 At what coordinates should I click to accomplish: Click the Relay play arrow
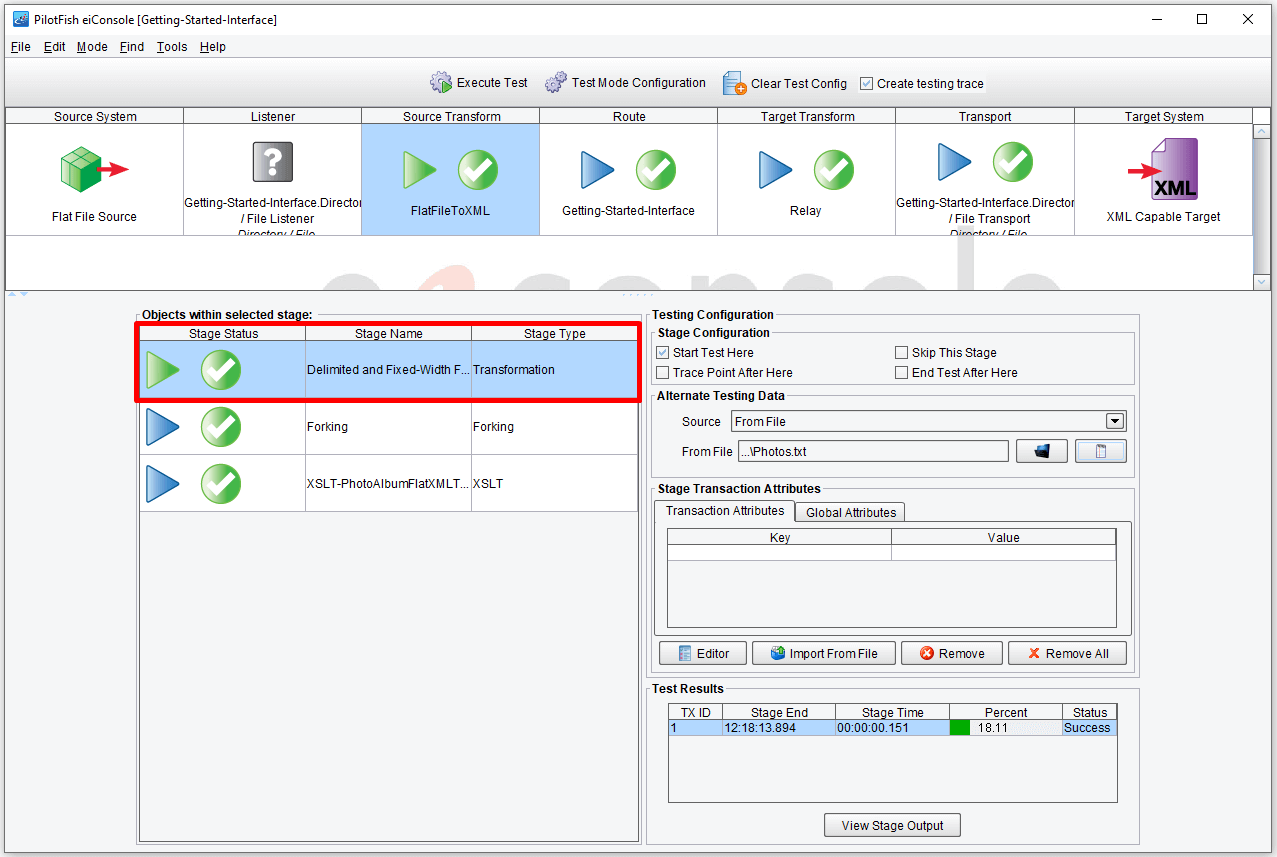click(x=776, y=170)
